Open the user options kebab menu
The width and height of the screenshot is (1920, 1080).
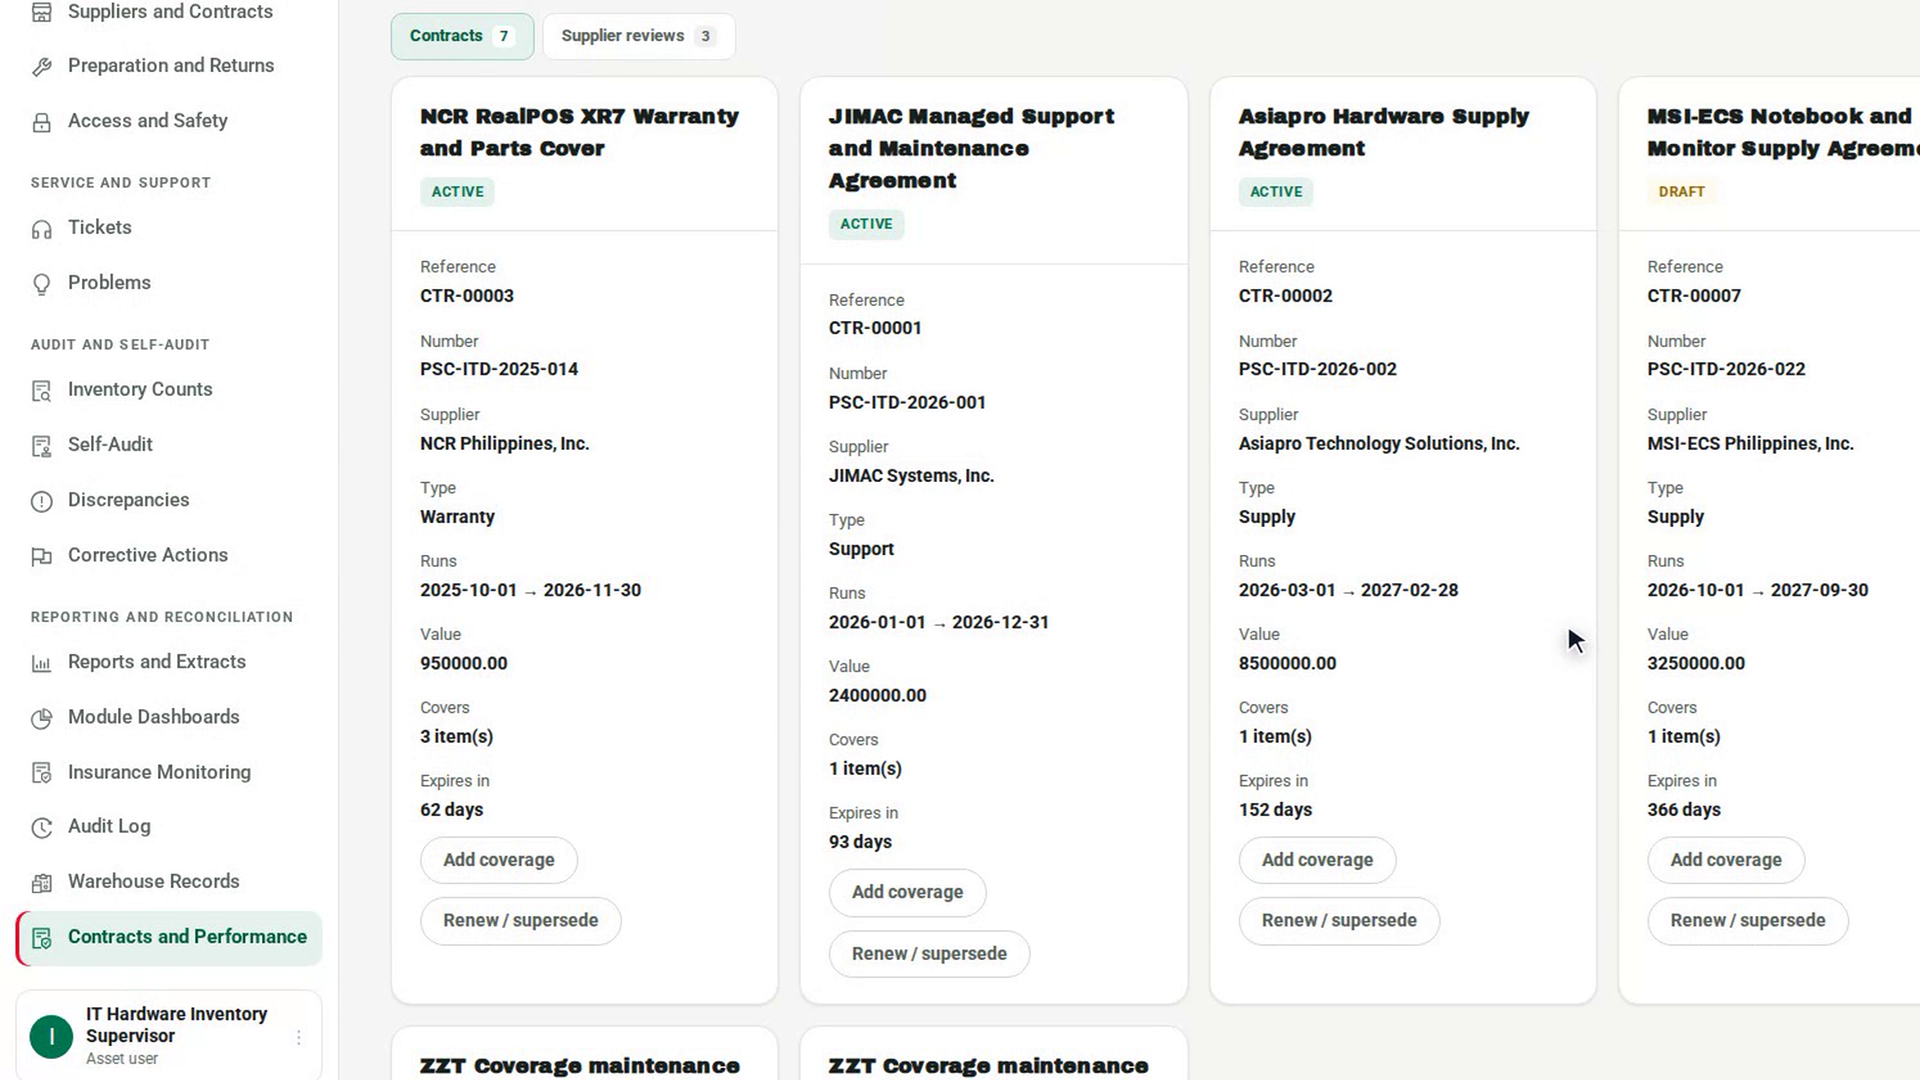(298, 1037)
